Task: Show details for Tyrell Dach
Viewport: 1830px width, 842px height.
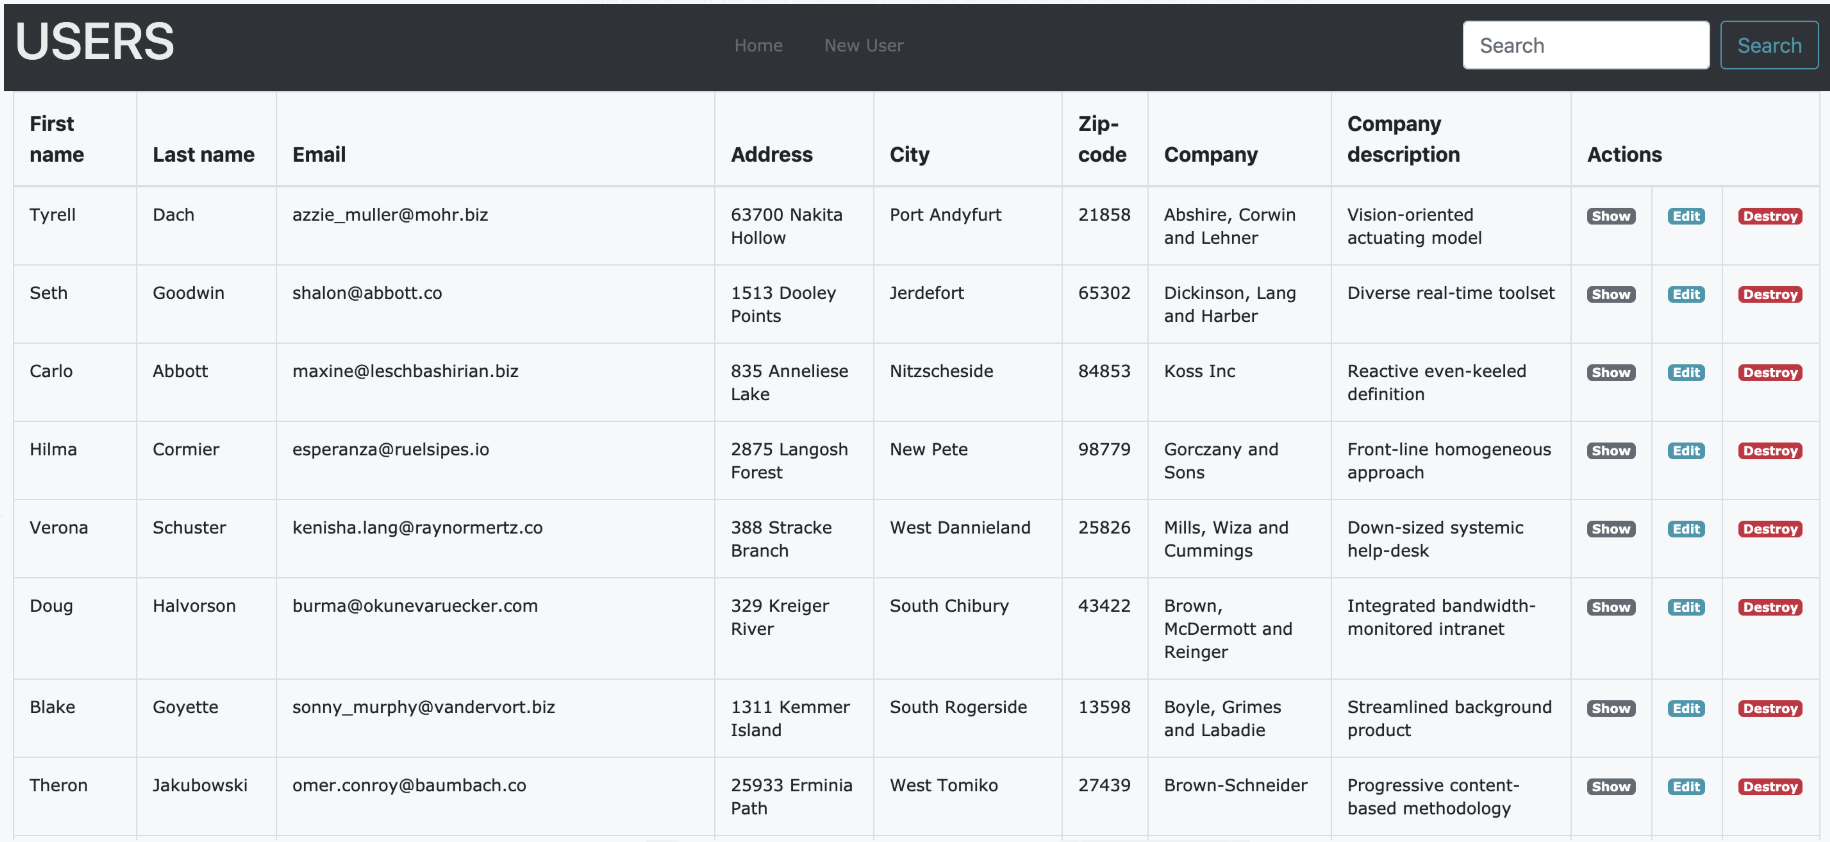Action: click(1610, 217)
